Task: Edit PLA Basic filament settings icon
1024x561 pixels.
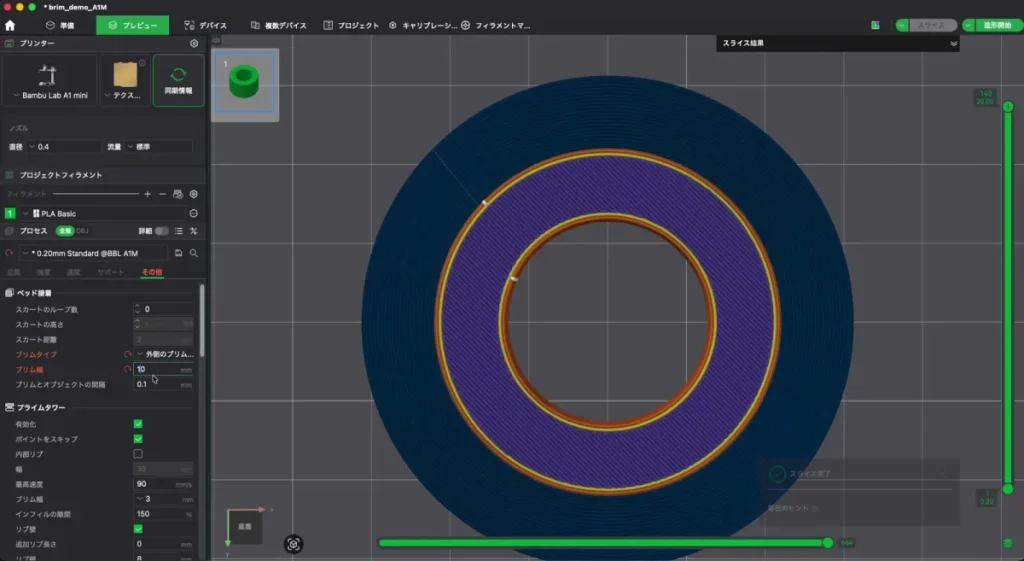Action: pyautogui.click(x=193, y=214)
